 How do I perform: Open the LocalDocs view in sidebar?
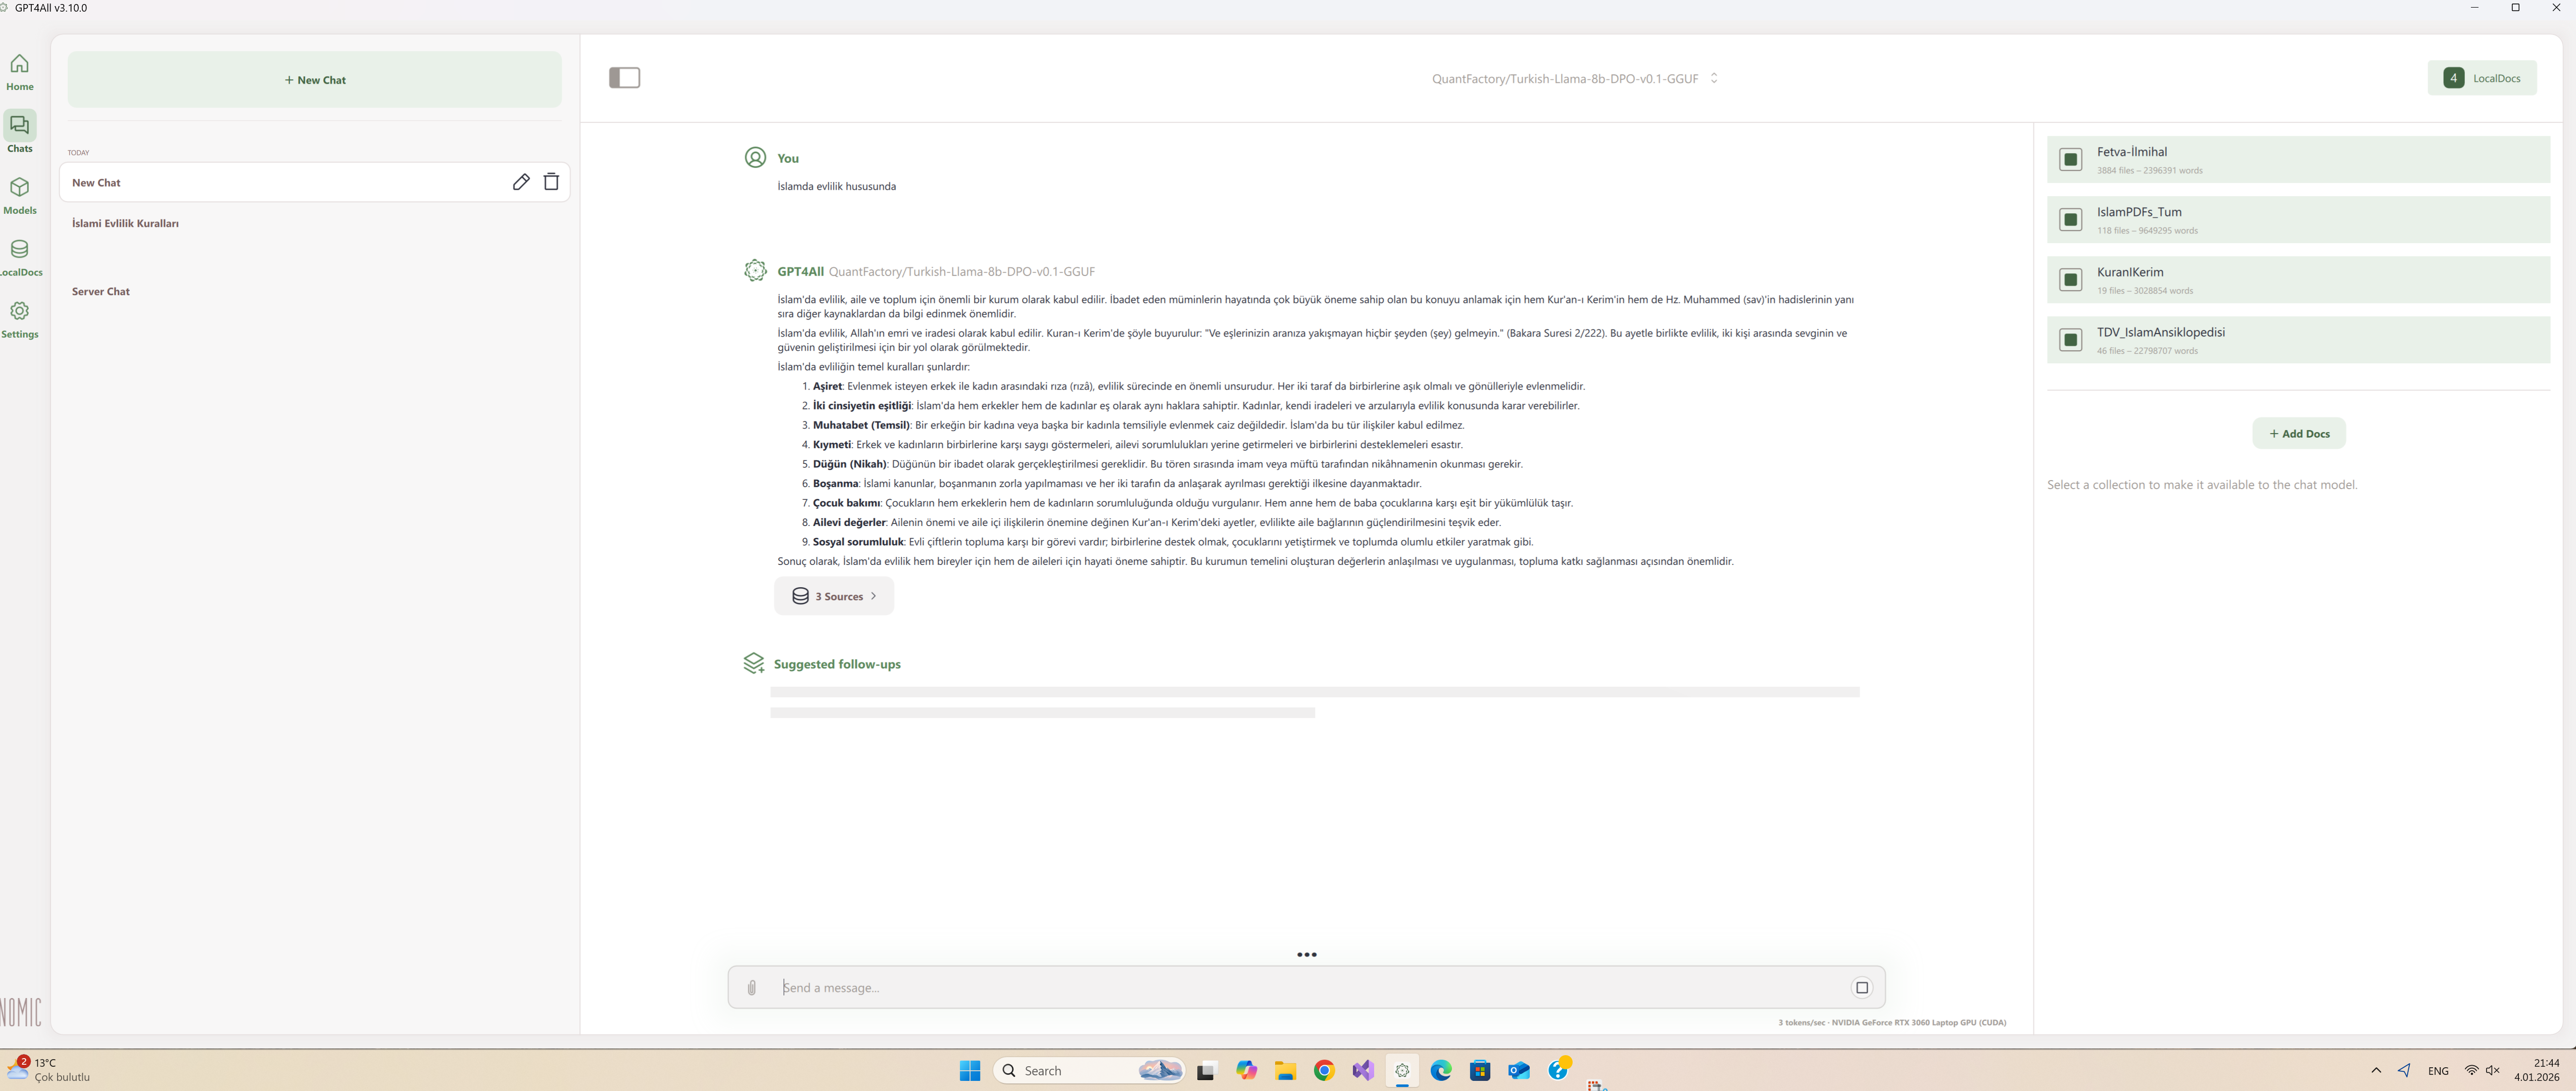[x=20, y=257]
